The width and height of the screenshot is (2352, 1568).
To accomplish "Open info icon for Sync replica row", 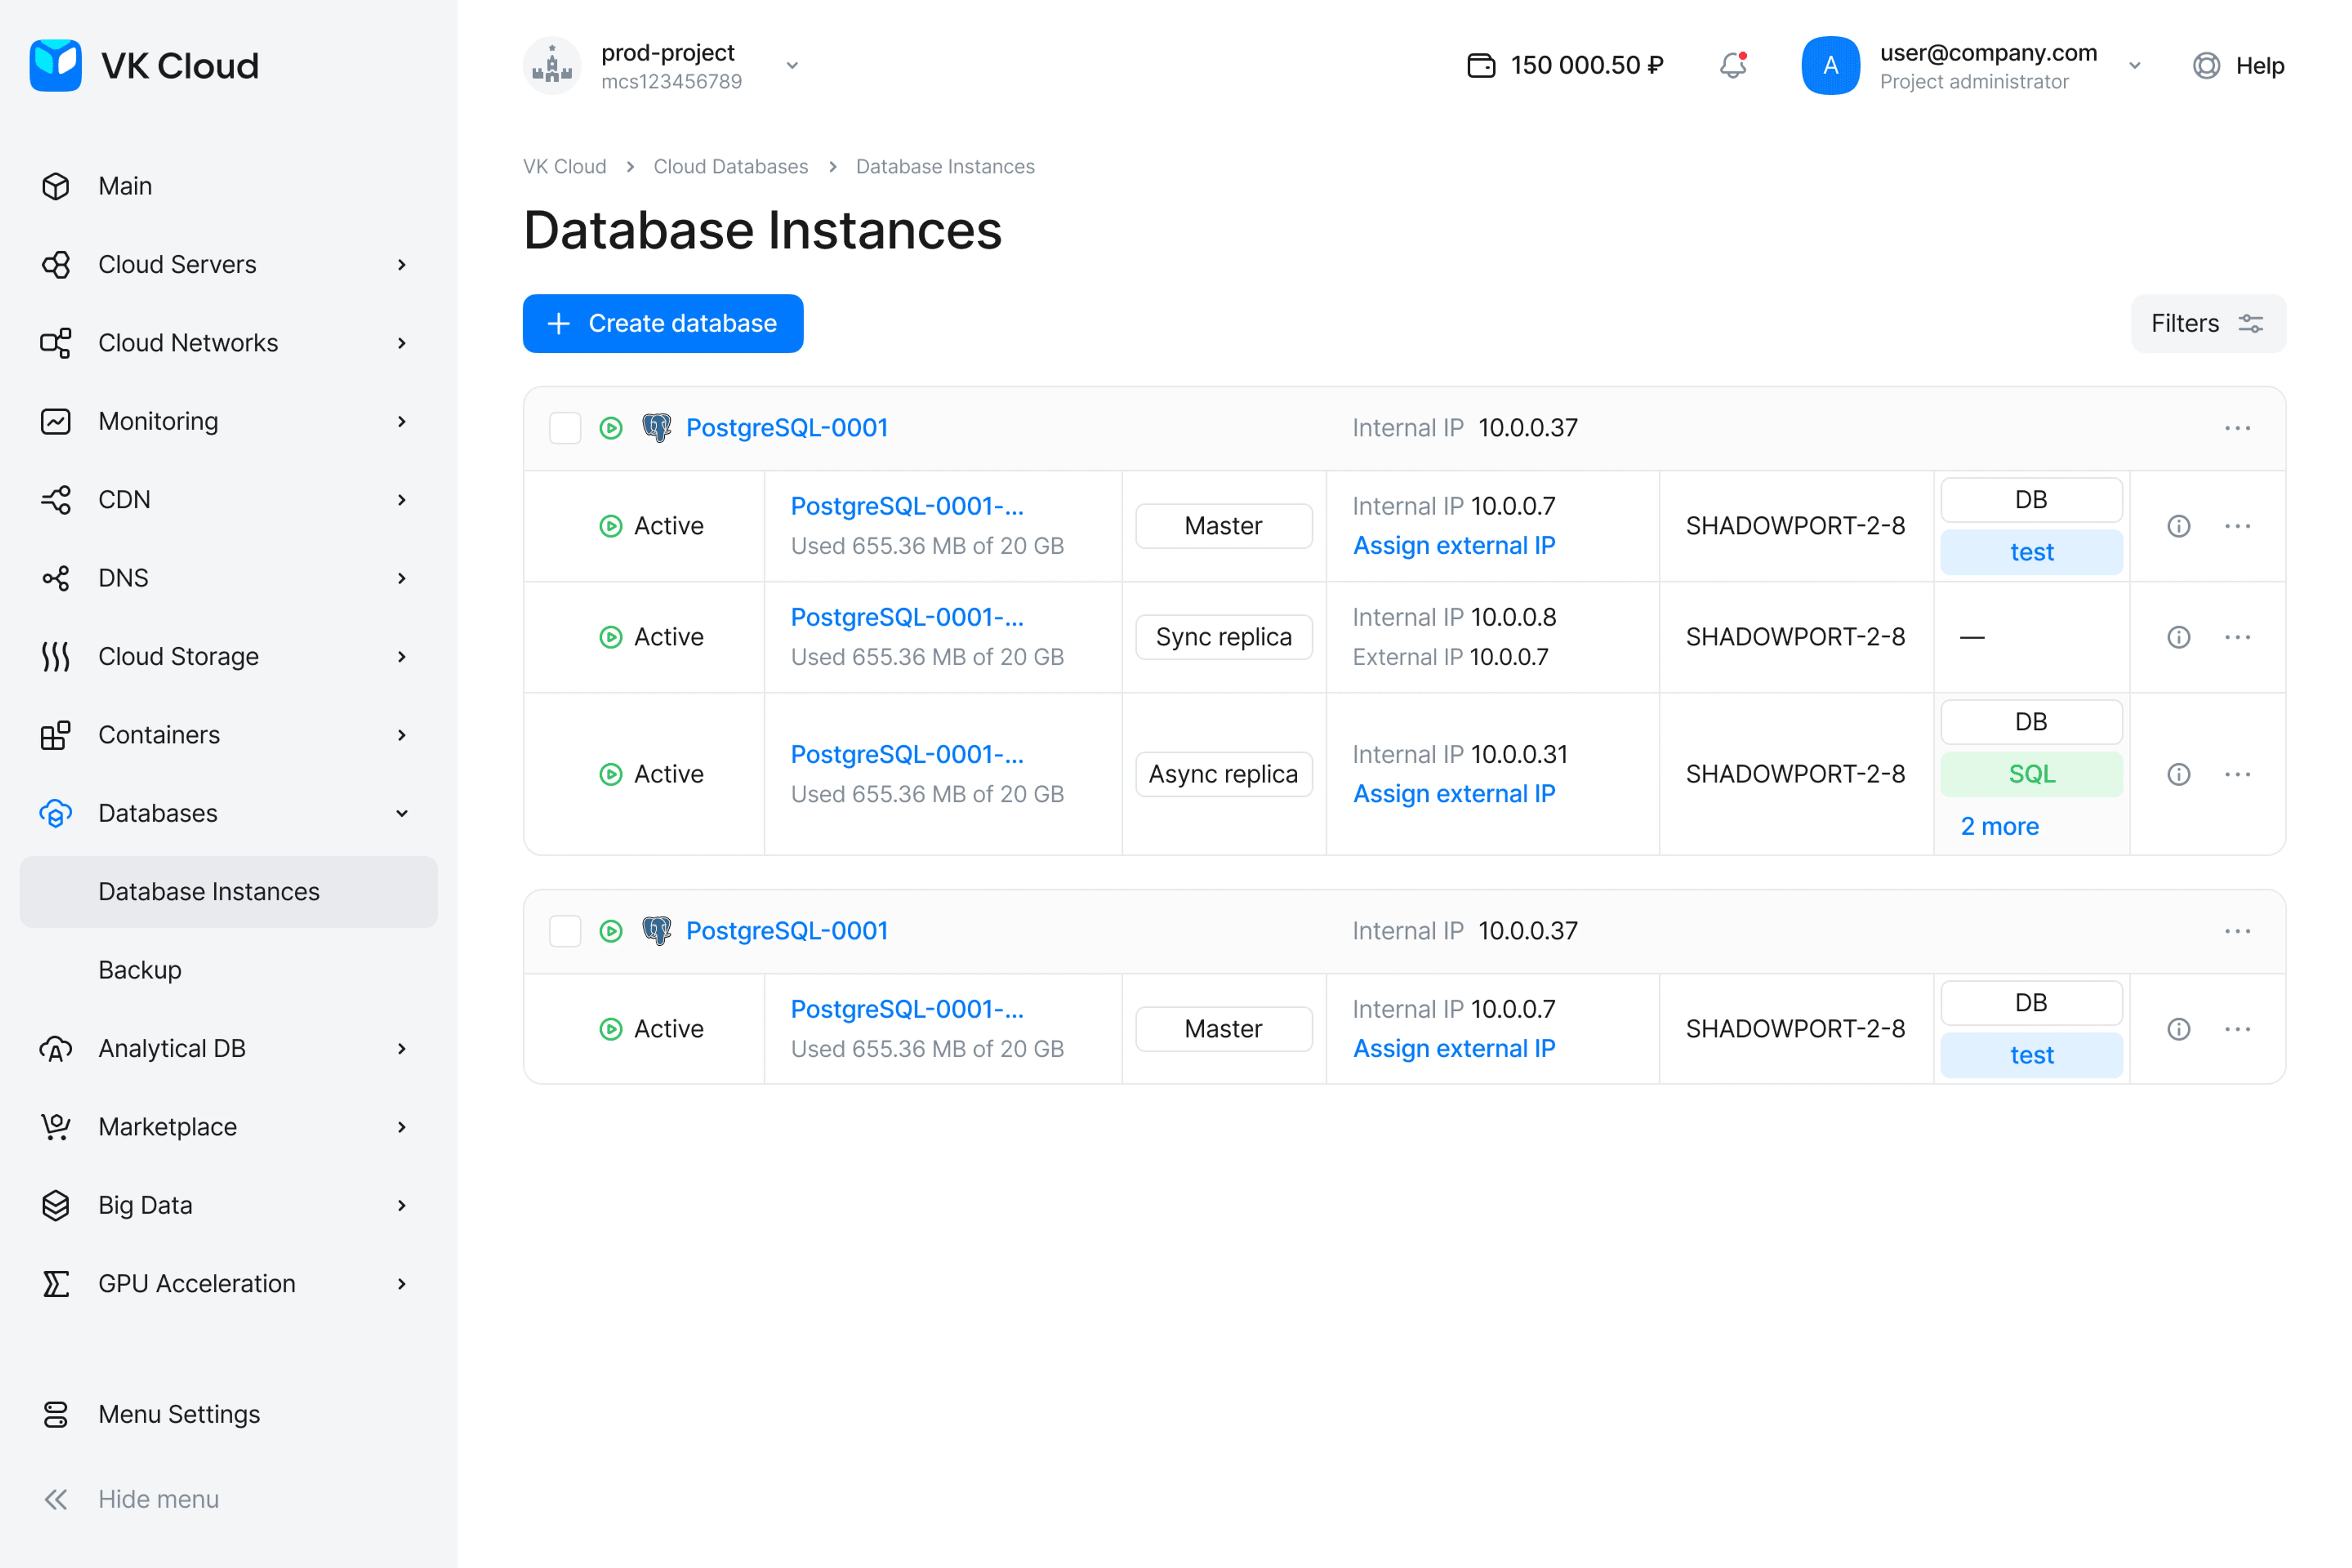I will click(x=2178, y=637).
